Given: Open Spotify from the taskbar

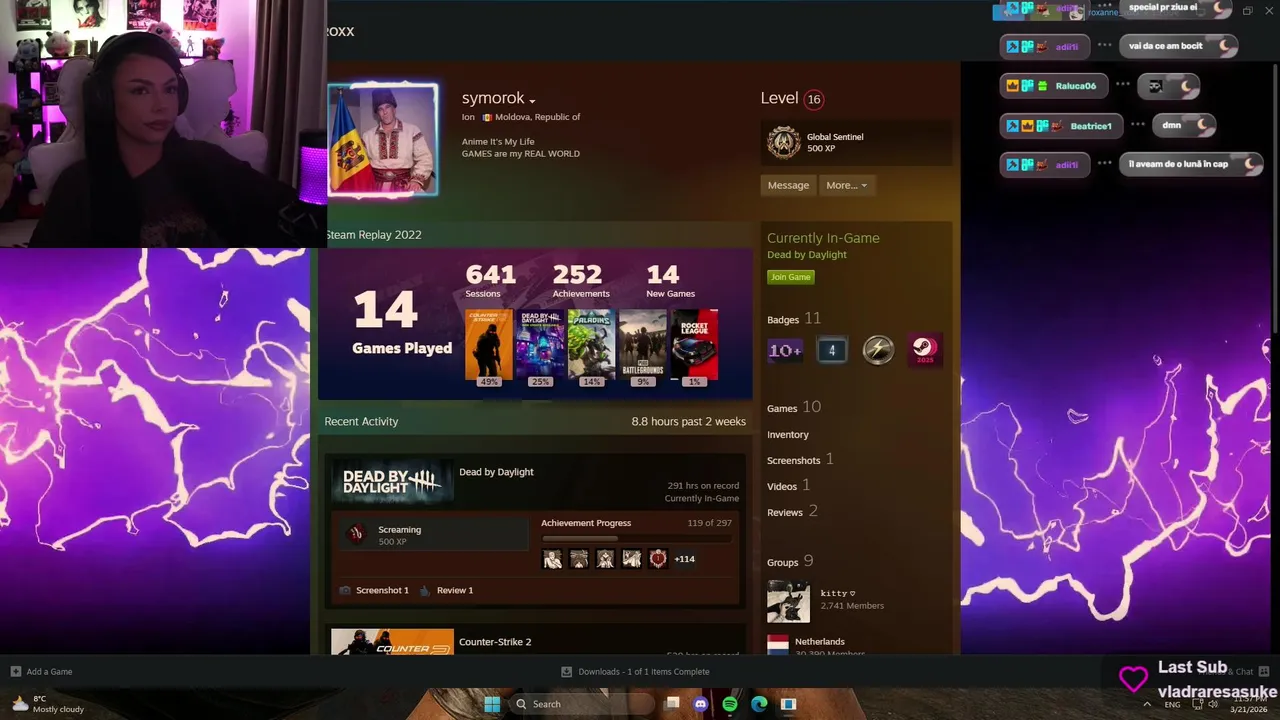Looking at the screenshot, I should pos(730,704).
